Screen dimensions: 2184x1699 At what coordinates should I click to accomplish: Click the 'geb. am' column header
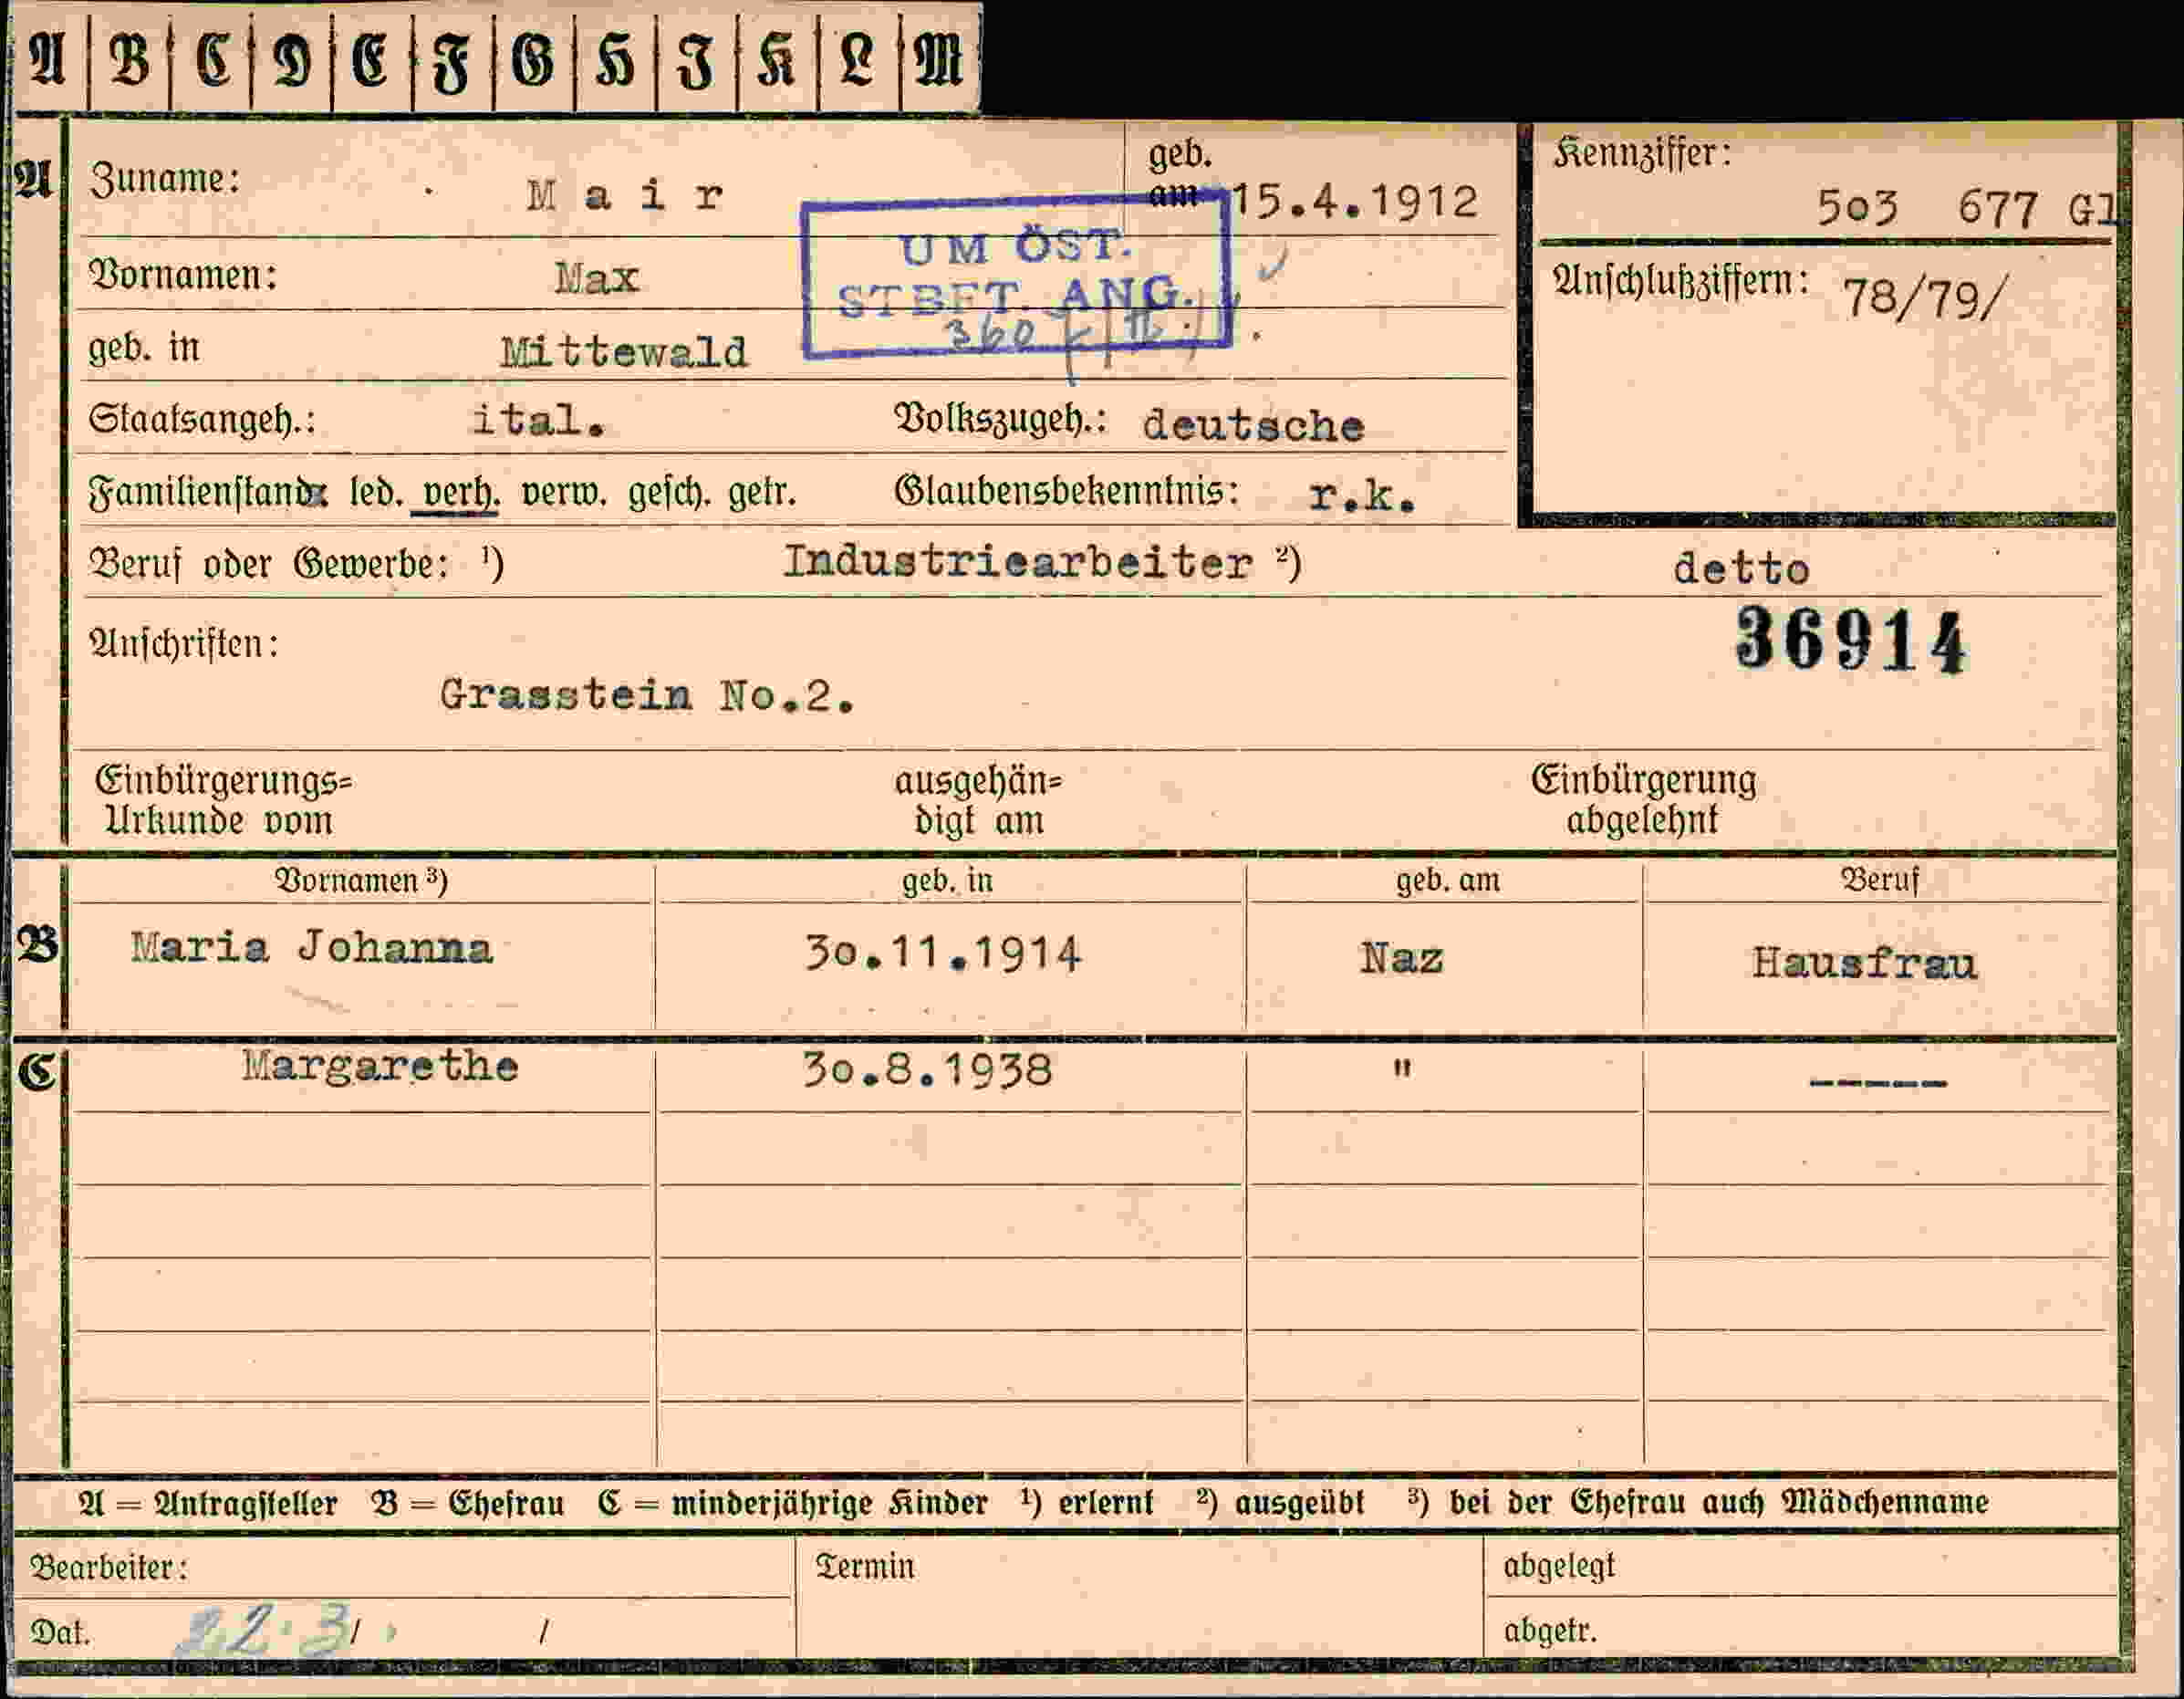pos(1448,880)
